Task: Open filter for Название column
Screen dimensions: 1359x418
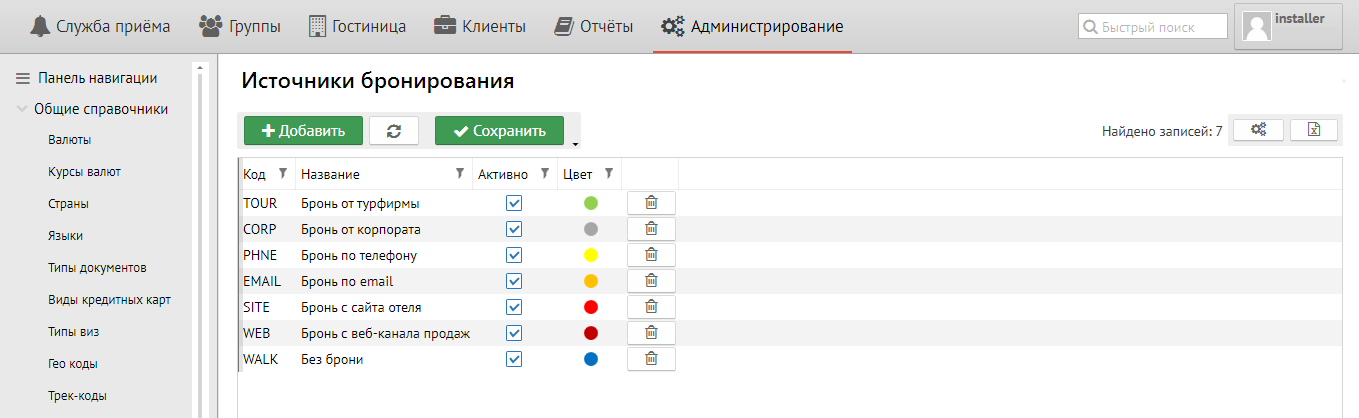Action: click(459, 173)
